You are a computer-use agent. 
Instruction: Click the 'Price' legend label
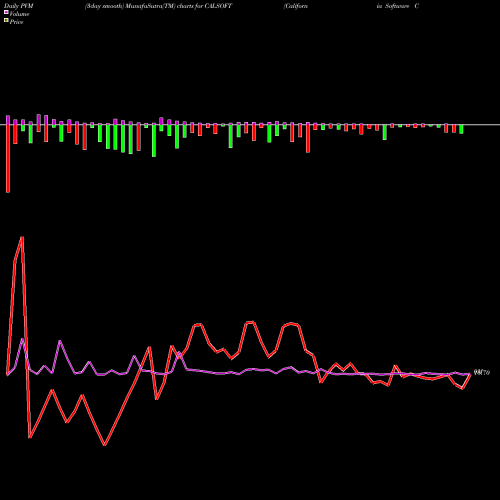tap(16, 22)
